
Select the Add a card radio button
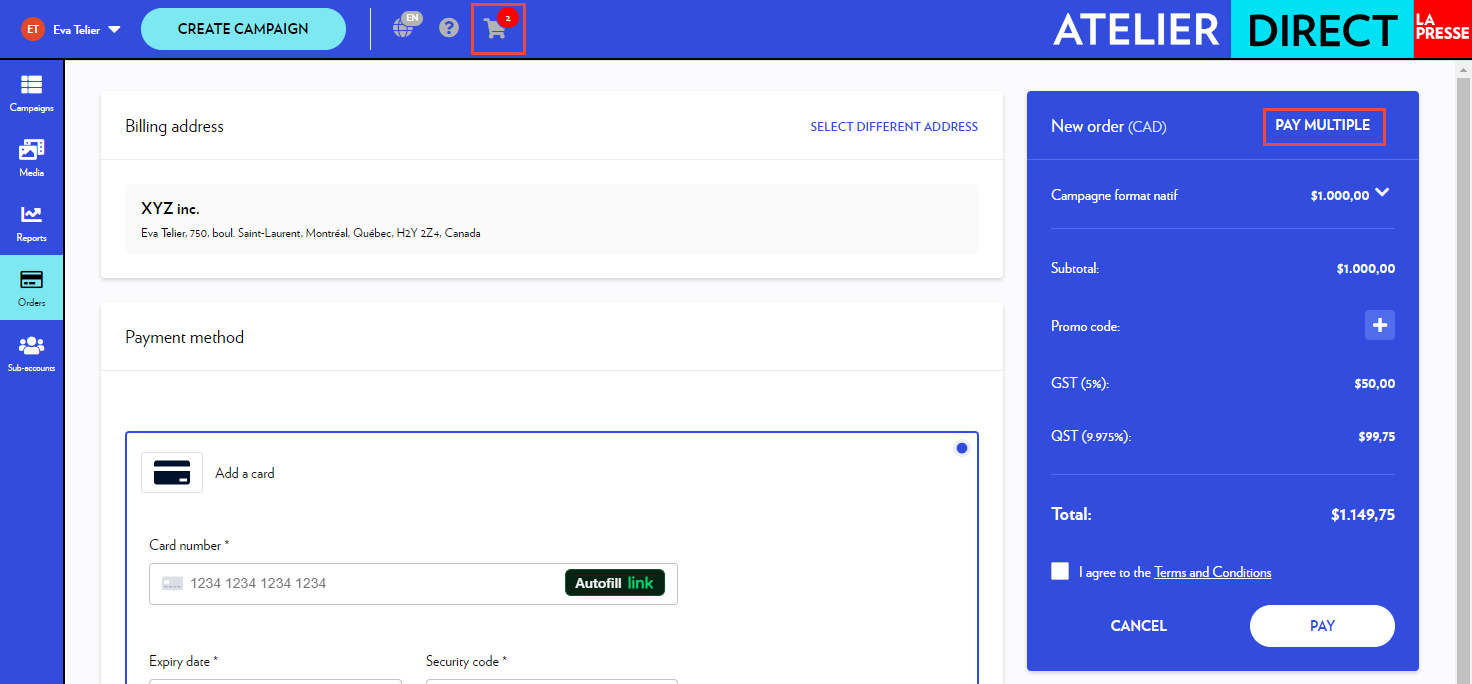(962, 448)
